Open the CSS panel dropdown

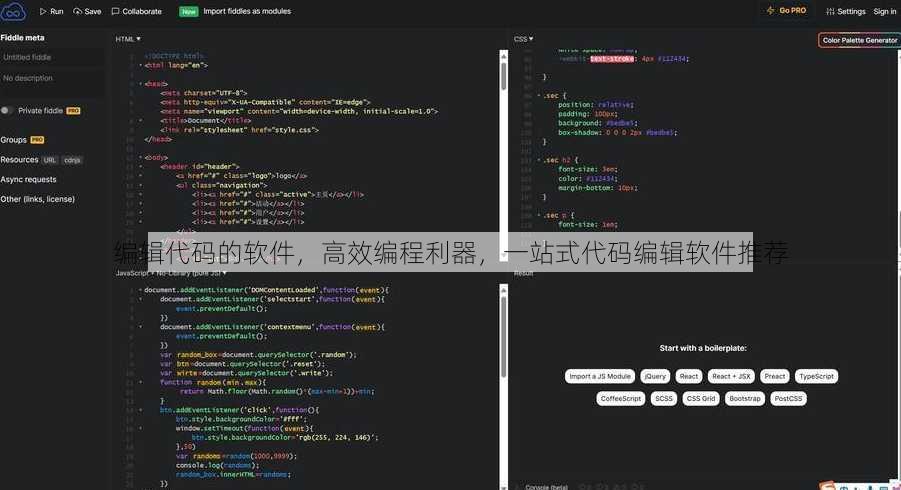pos(523,39)
